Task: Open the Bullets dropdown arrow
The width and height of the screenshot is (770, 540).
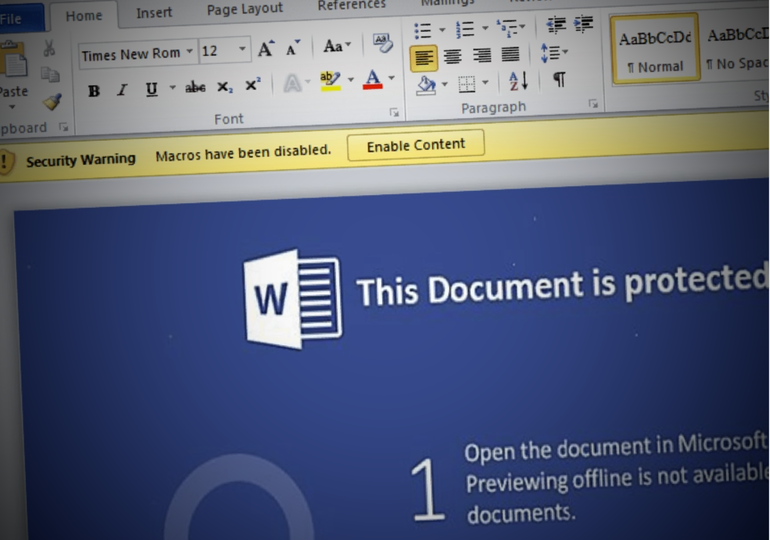Action: click(441, 30)
